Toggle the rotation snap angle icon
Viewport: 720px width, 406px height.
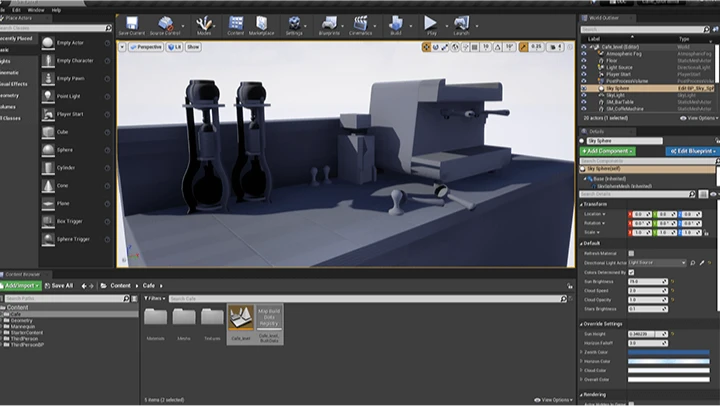pyautogui.click(x=498, y=47)
